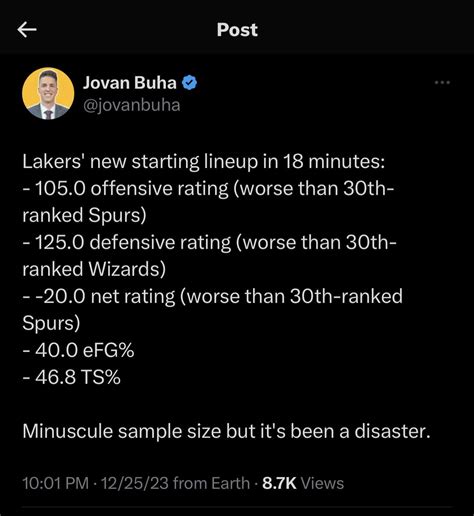Screen dimensions: 474x516
Task: Click the 'Lakers' new starting lineup' line
Action: [204, 162]
